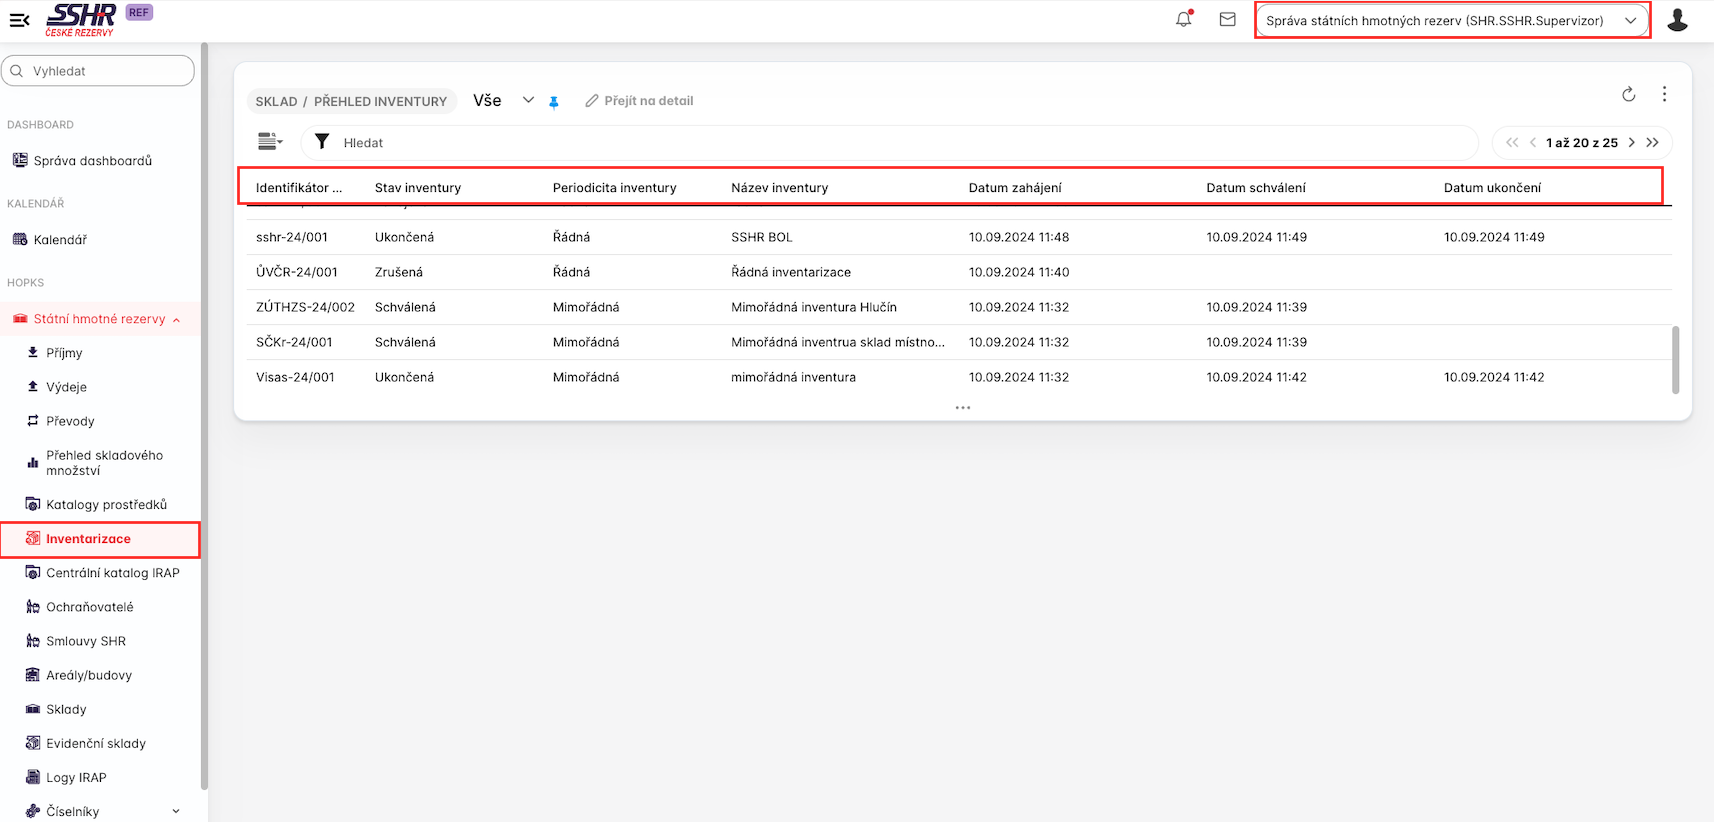Click the Přejít na detail button
The height and width of the screenshot is (822, 1714).
point(640,101)
